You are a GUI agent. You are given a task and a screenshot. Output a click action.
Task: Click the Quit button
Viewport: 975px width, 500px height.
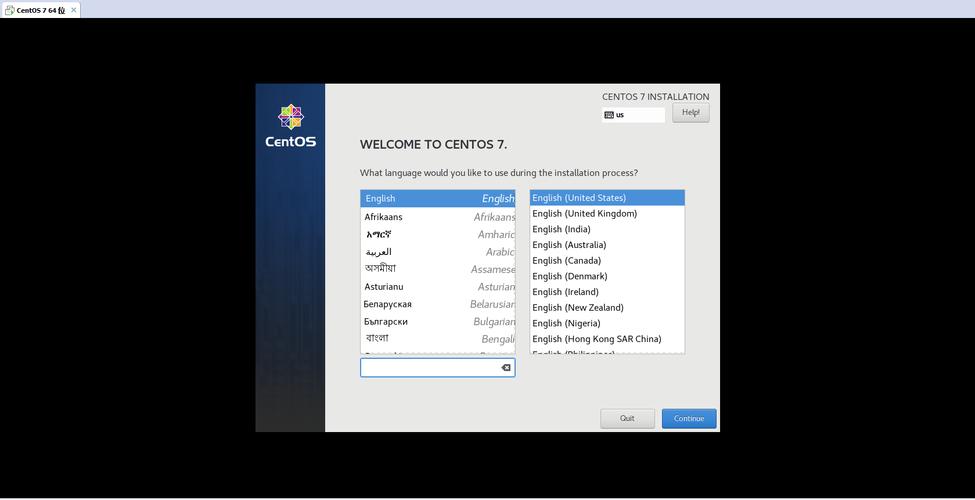coord(627,418)
